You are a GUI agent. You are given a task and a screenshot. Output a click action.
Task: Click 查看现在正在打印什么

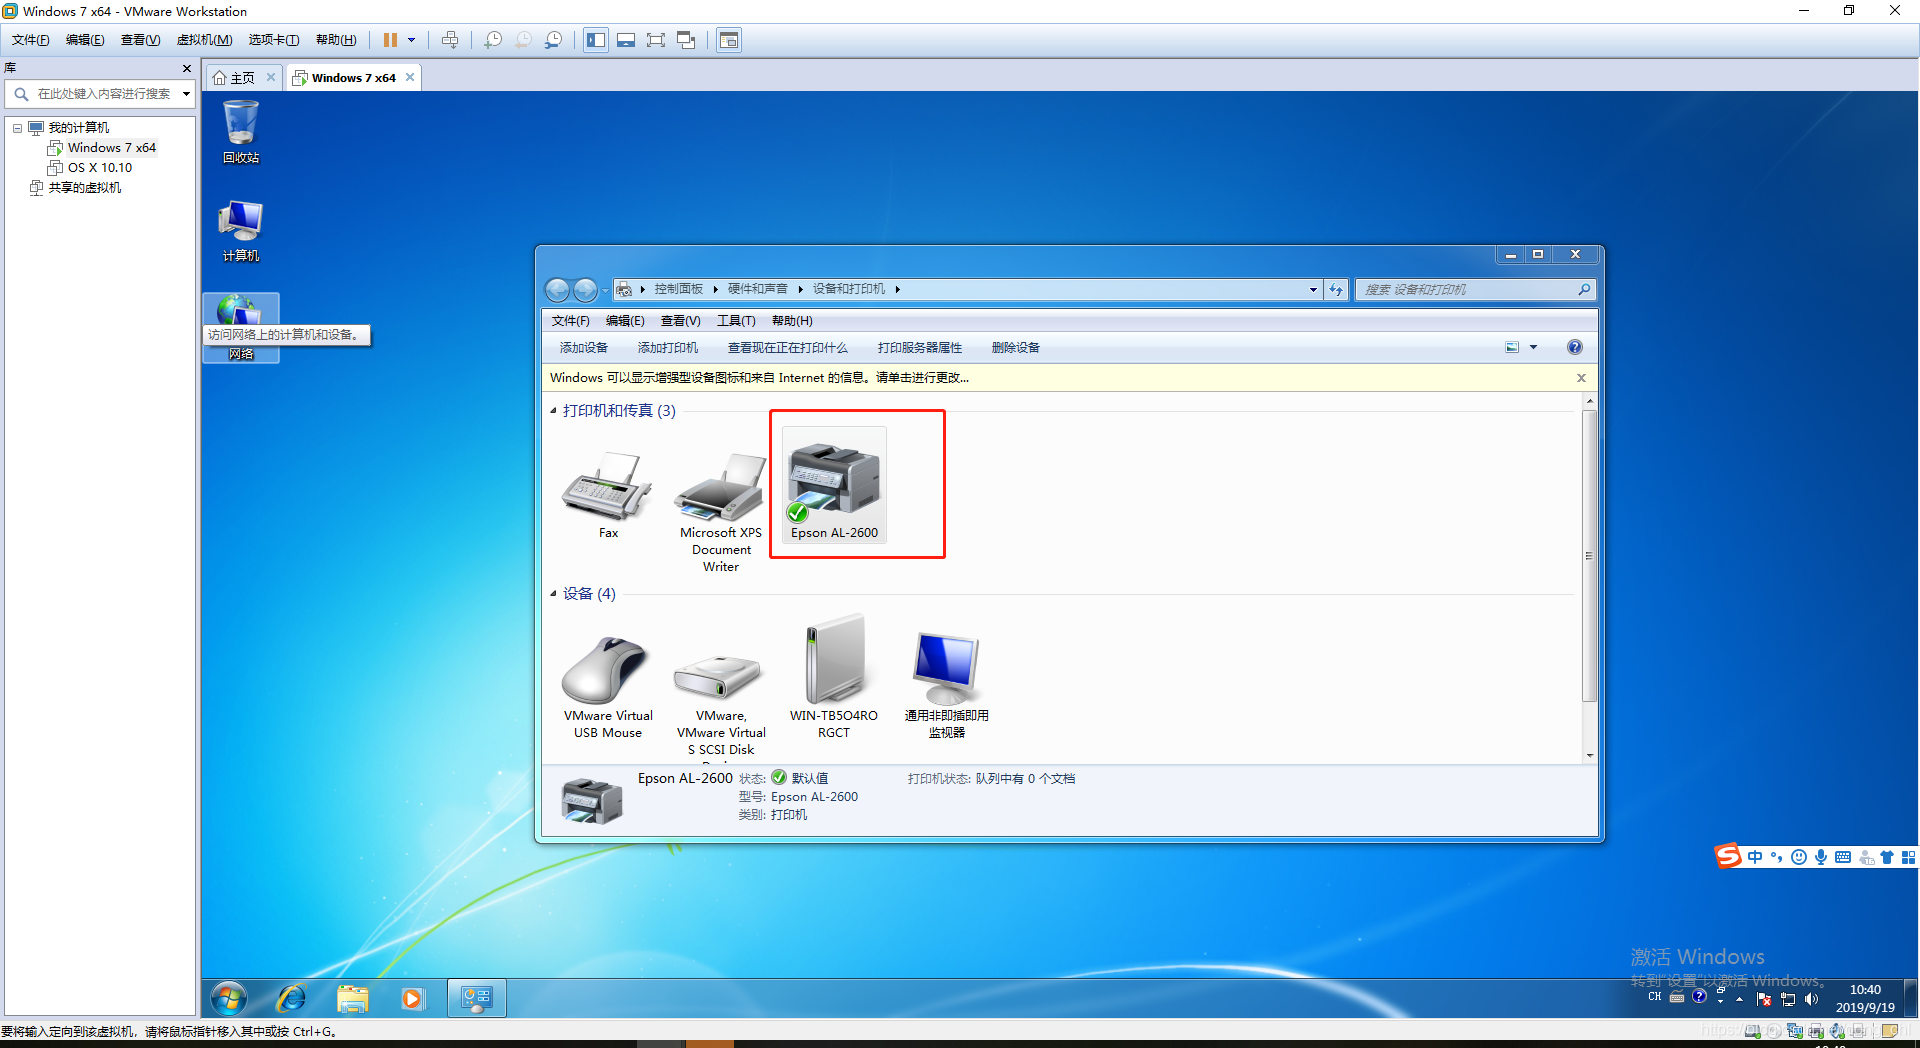[788, 348]
